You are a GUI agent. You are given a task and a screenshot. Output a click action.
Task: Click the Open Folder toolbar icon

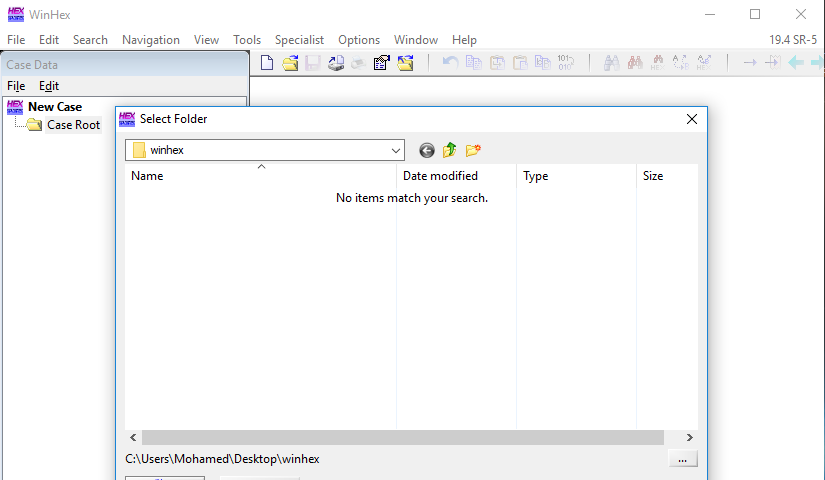pyautogui.click(x=405, y=63)
